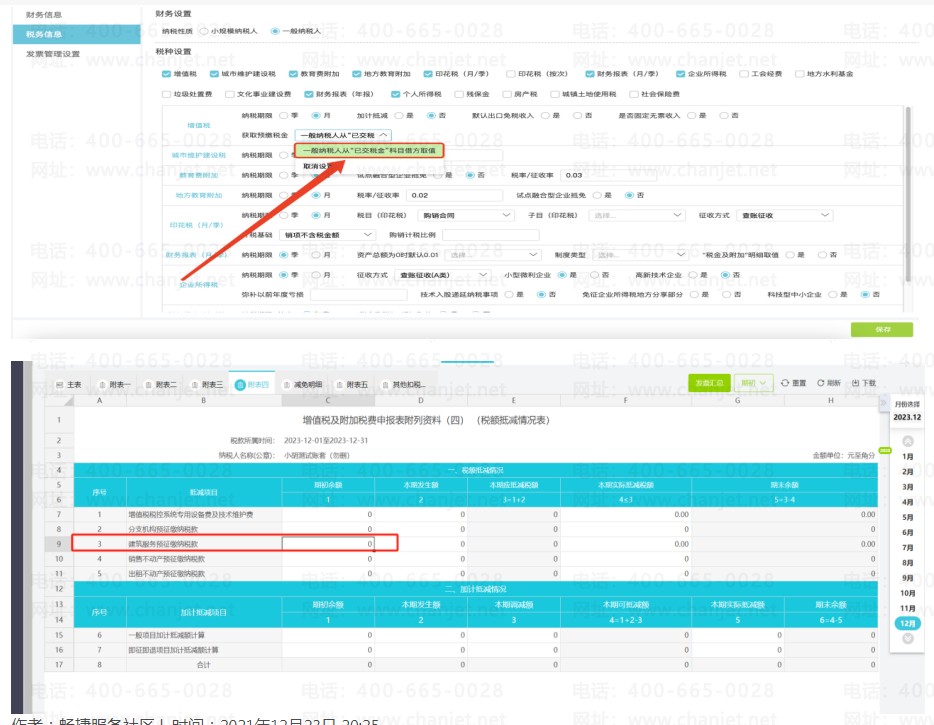Viewport: 934px width, 725px height.
Task: Uncheck 城市维护建设税 checkbox
Action: [214, 74]
